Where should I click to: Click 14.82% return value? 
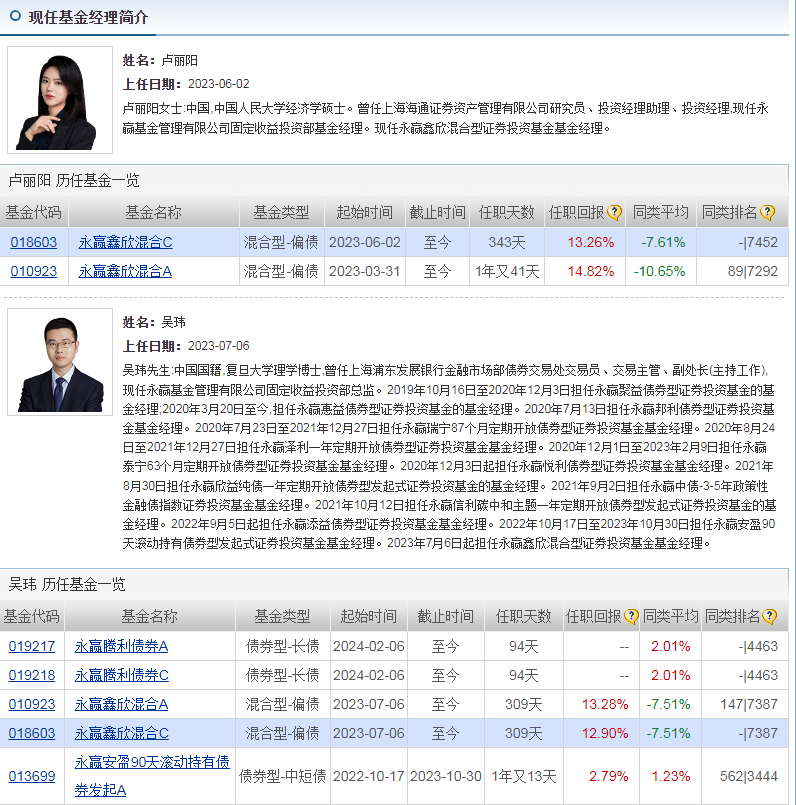pyautogui.click(x=591, y=271)
